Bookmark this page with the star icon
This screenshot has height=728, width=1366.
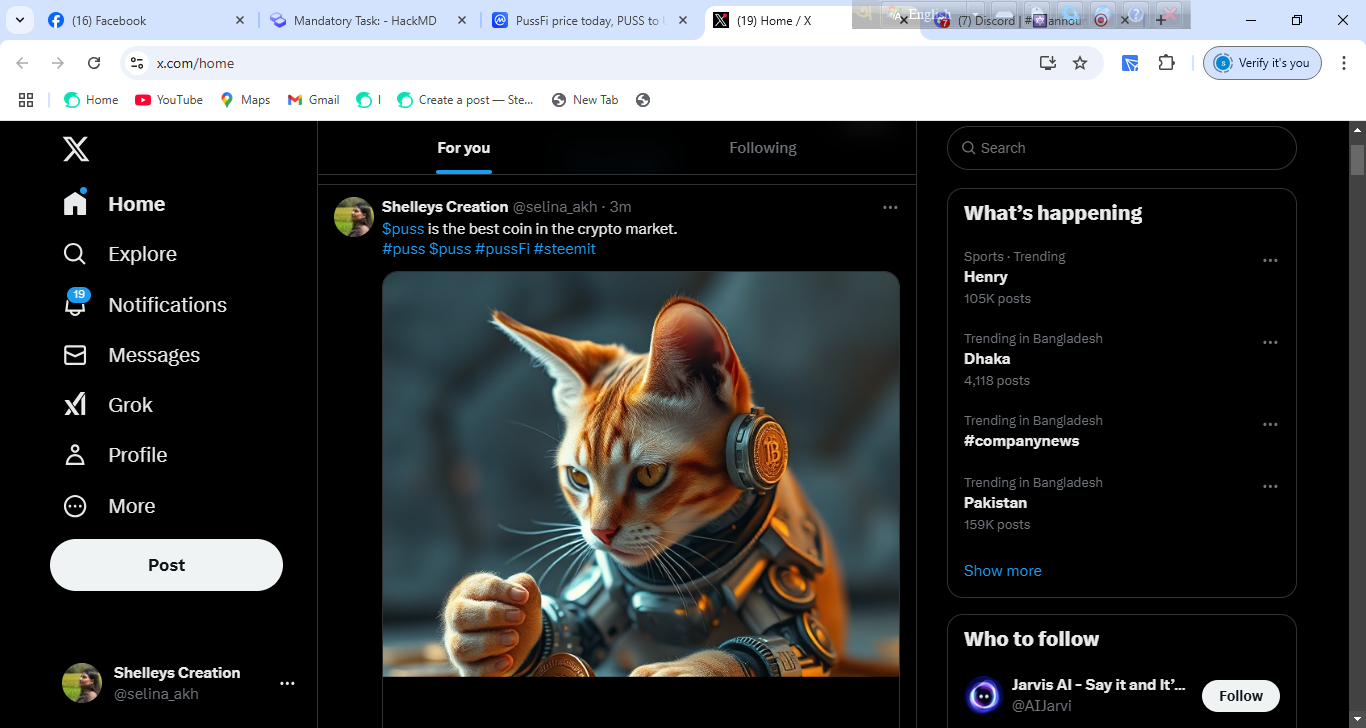1080,63
